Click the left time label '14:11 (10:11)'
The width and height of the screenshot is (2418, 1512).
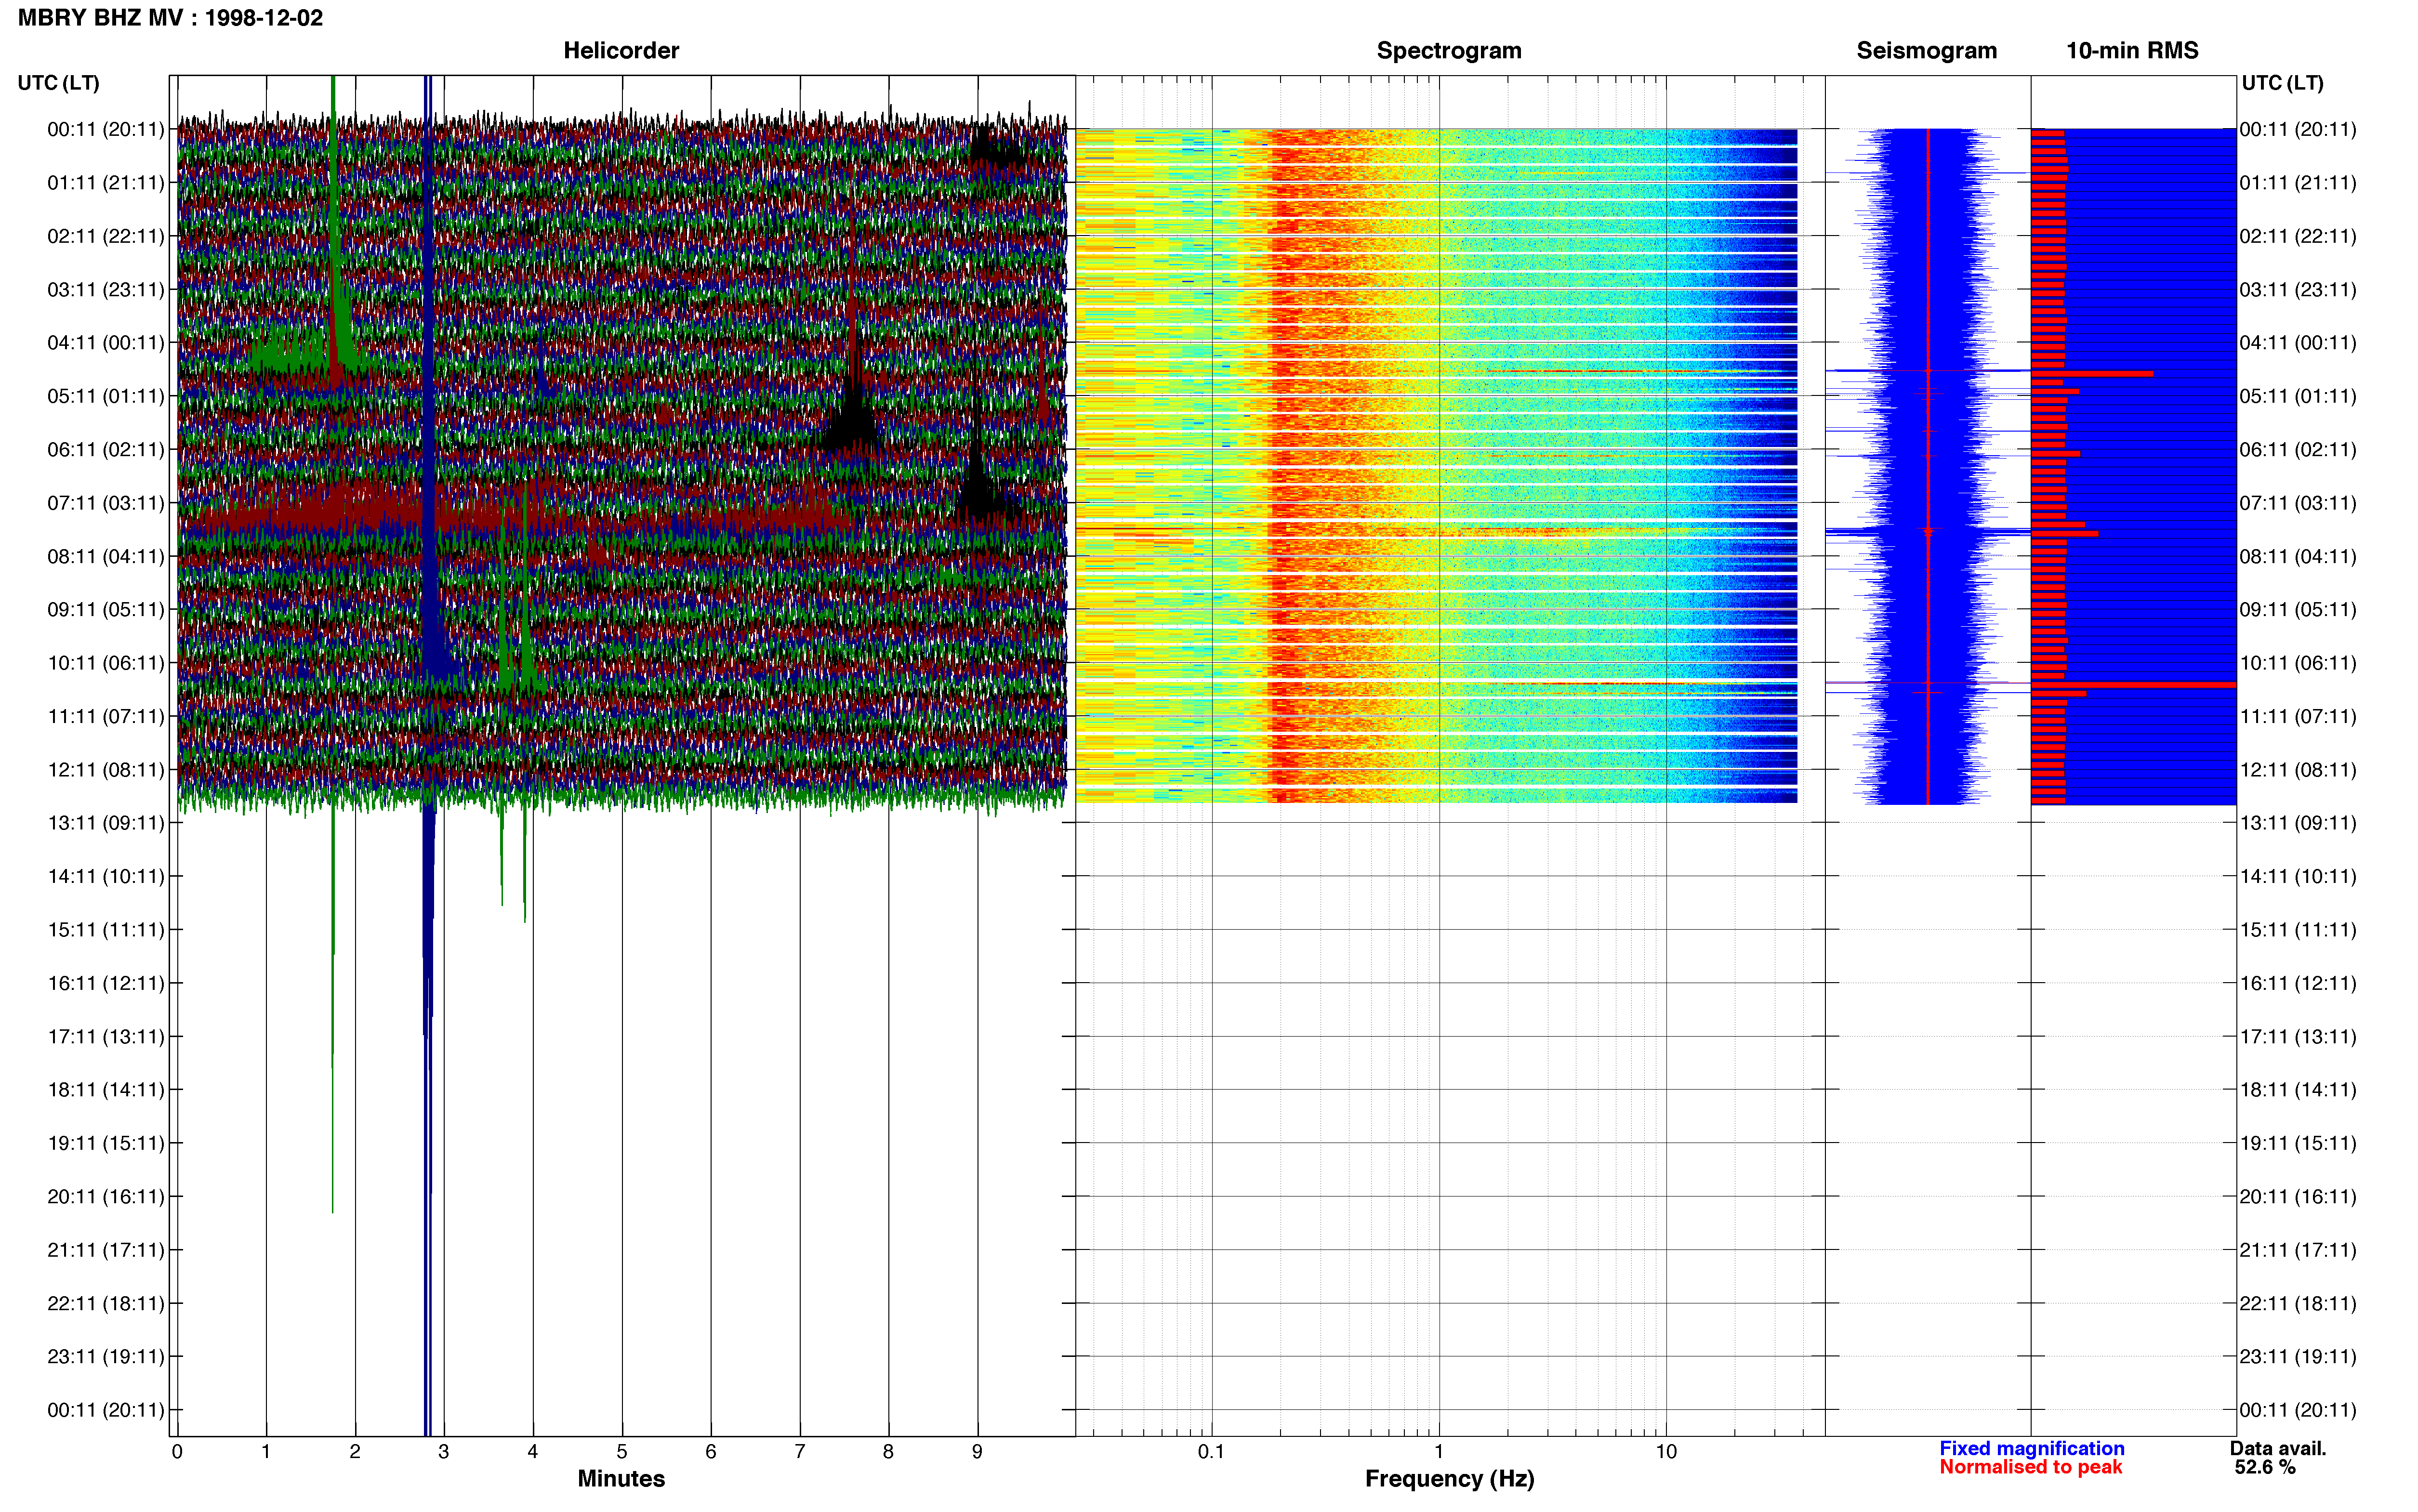coord(106,877)
